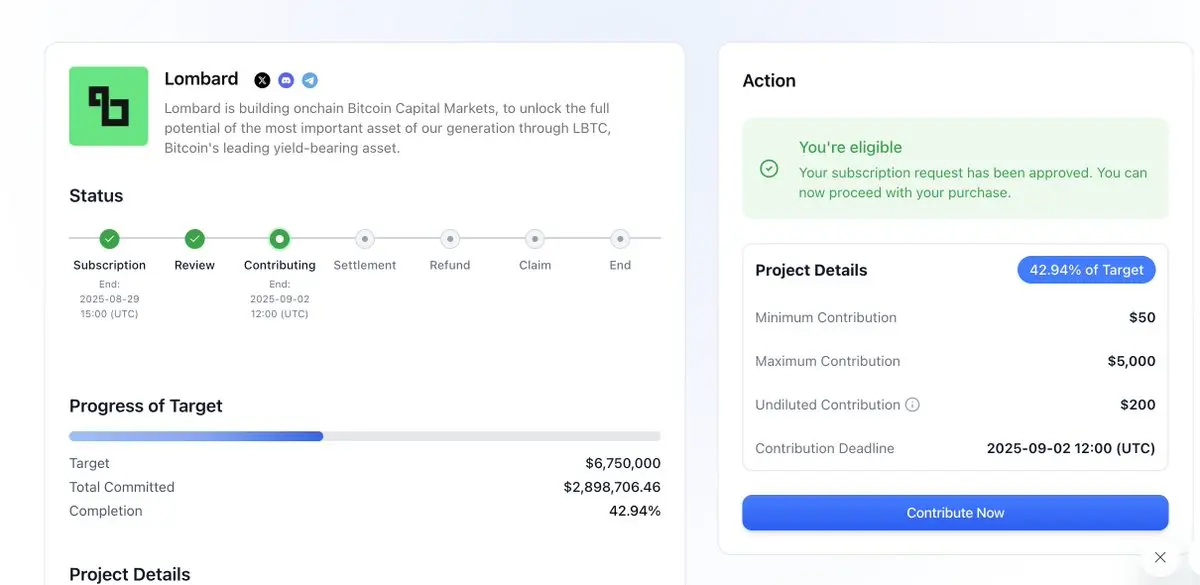Click the Progress of Target heading
Viewport: 1200px width, 585px height.
tap(146, 406)
